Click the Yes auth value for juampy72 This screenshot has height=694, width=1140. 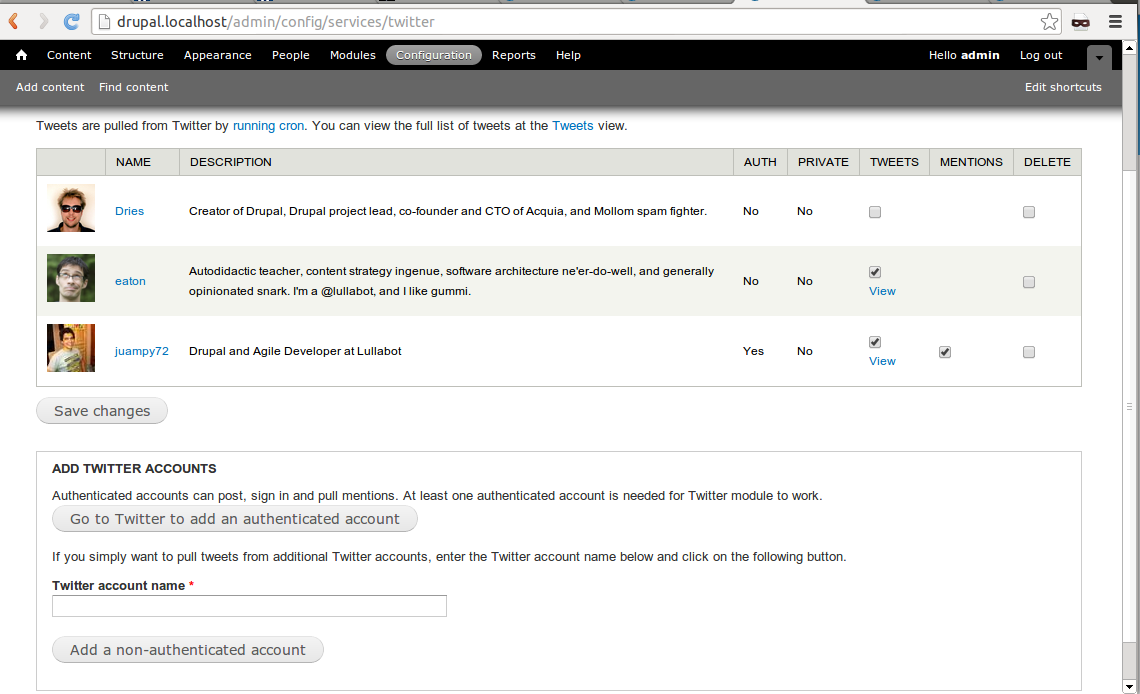tap(753, 351)
